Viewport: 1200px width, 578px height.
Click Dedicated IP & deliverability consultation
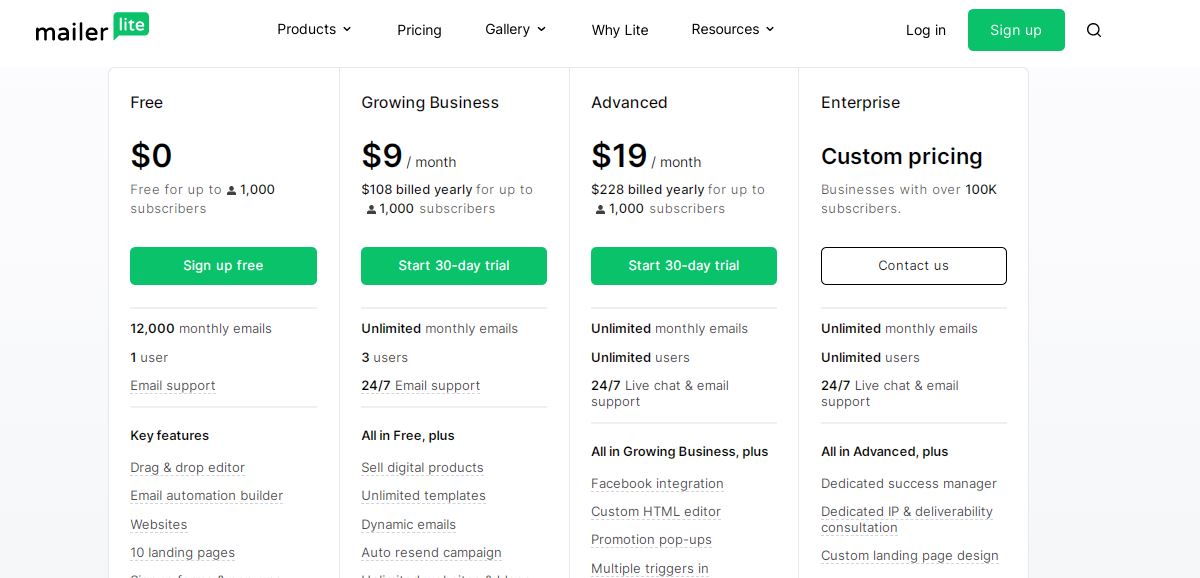point(907,520)
